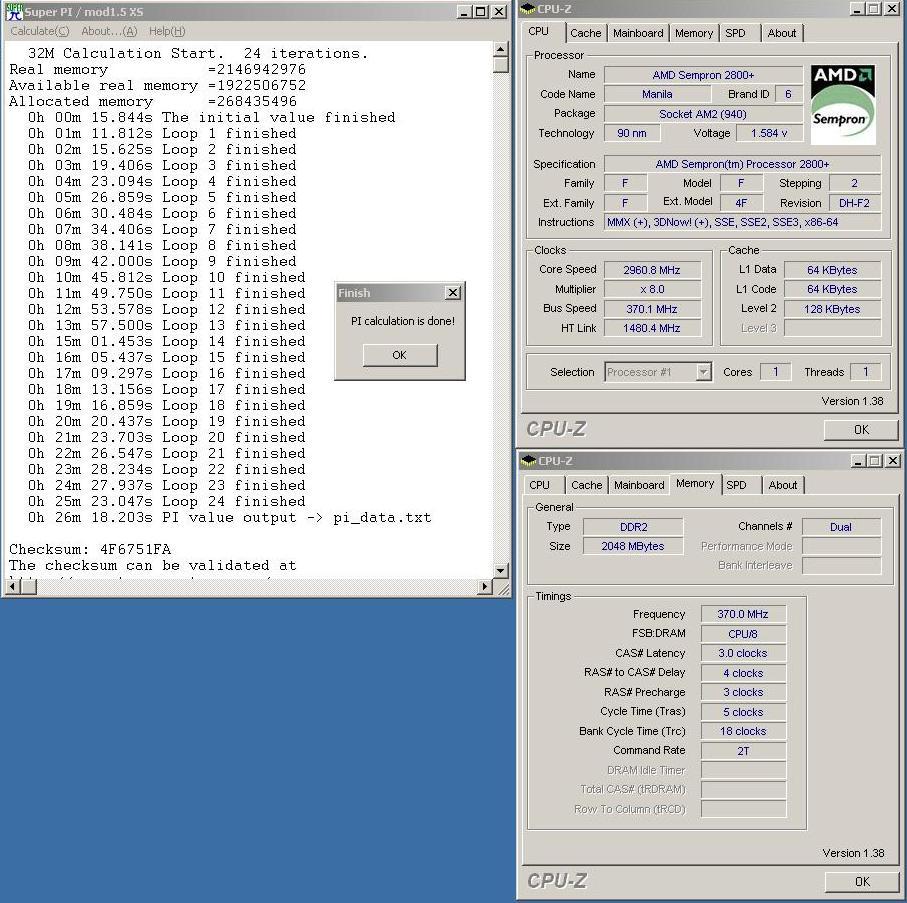907x903 pixels.
Task: Click the Channels # value Dual
Action: click(x=840, y=527)
